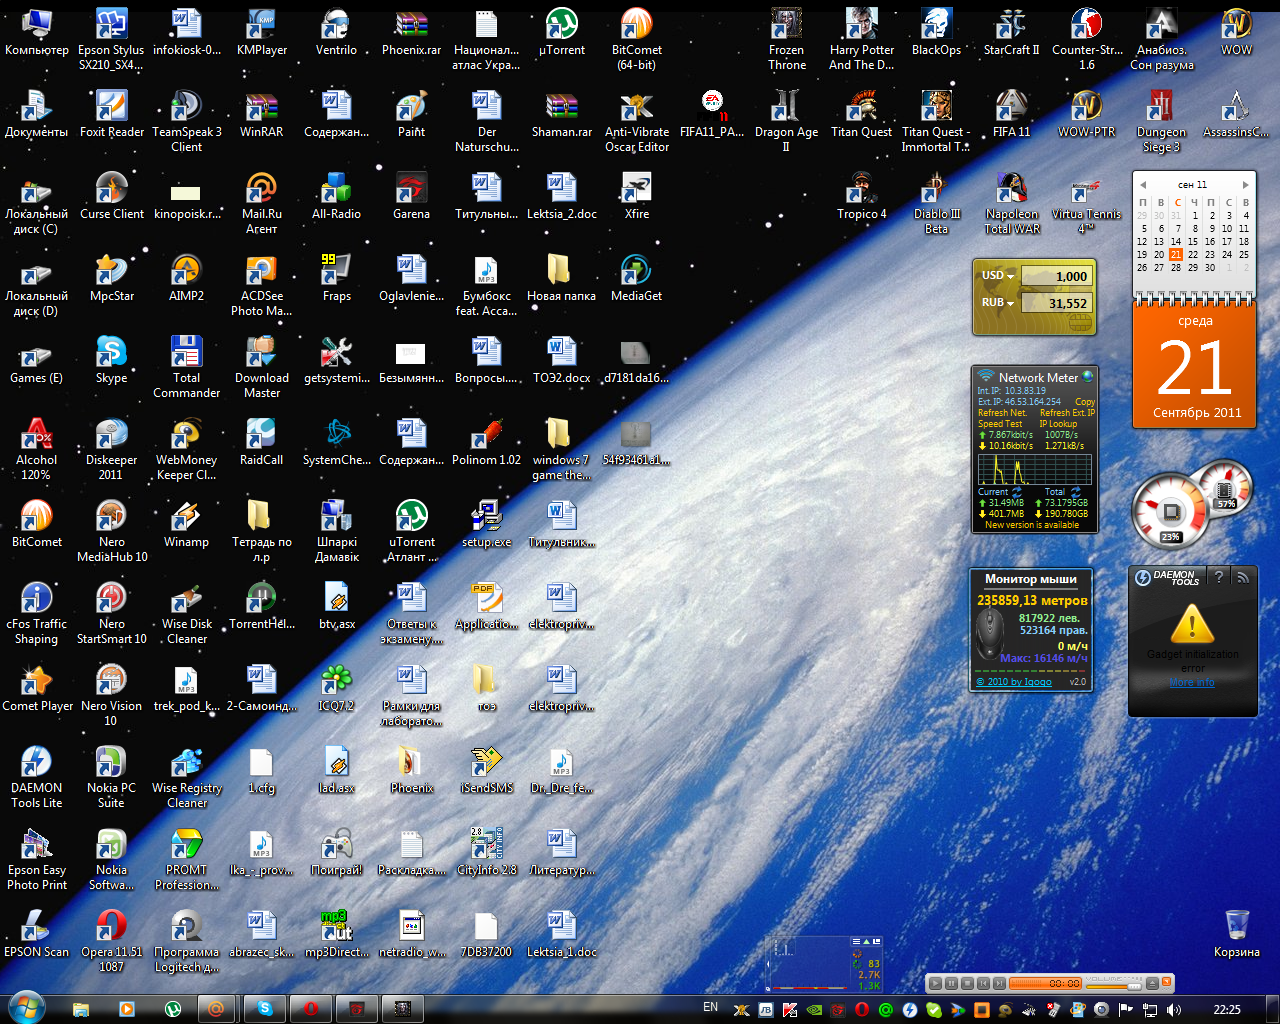The width and height of the screenshot is (1280, 1024).
Task: Click Speed Test in Network Meter gadget
Action: [999, 424]
